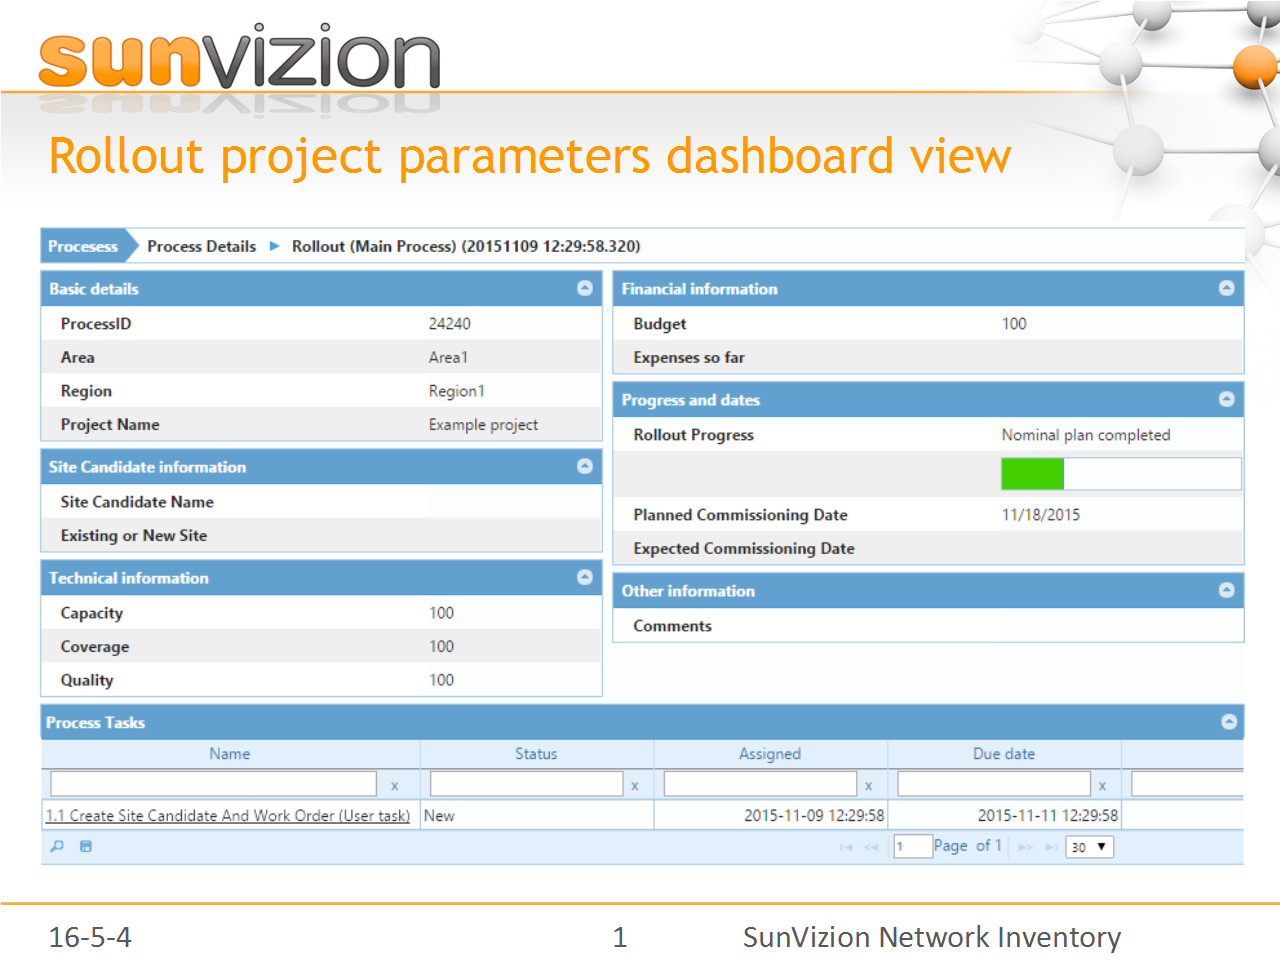Focus the page number input field
1280x960 pixels.
click(x=912, y=847)
